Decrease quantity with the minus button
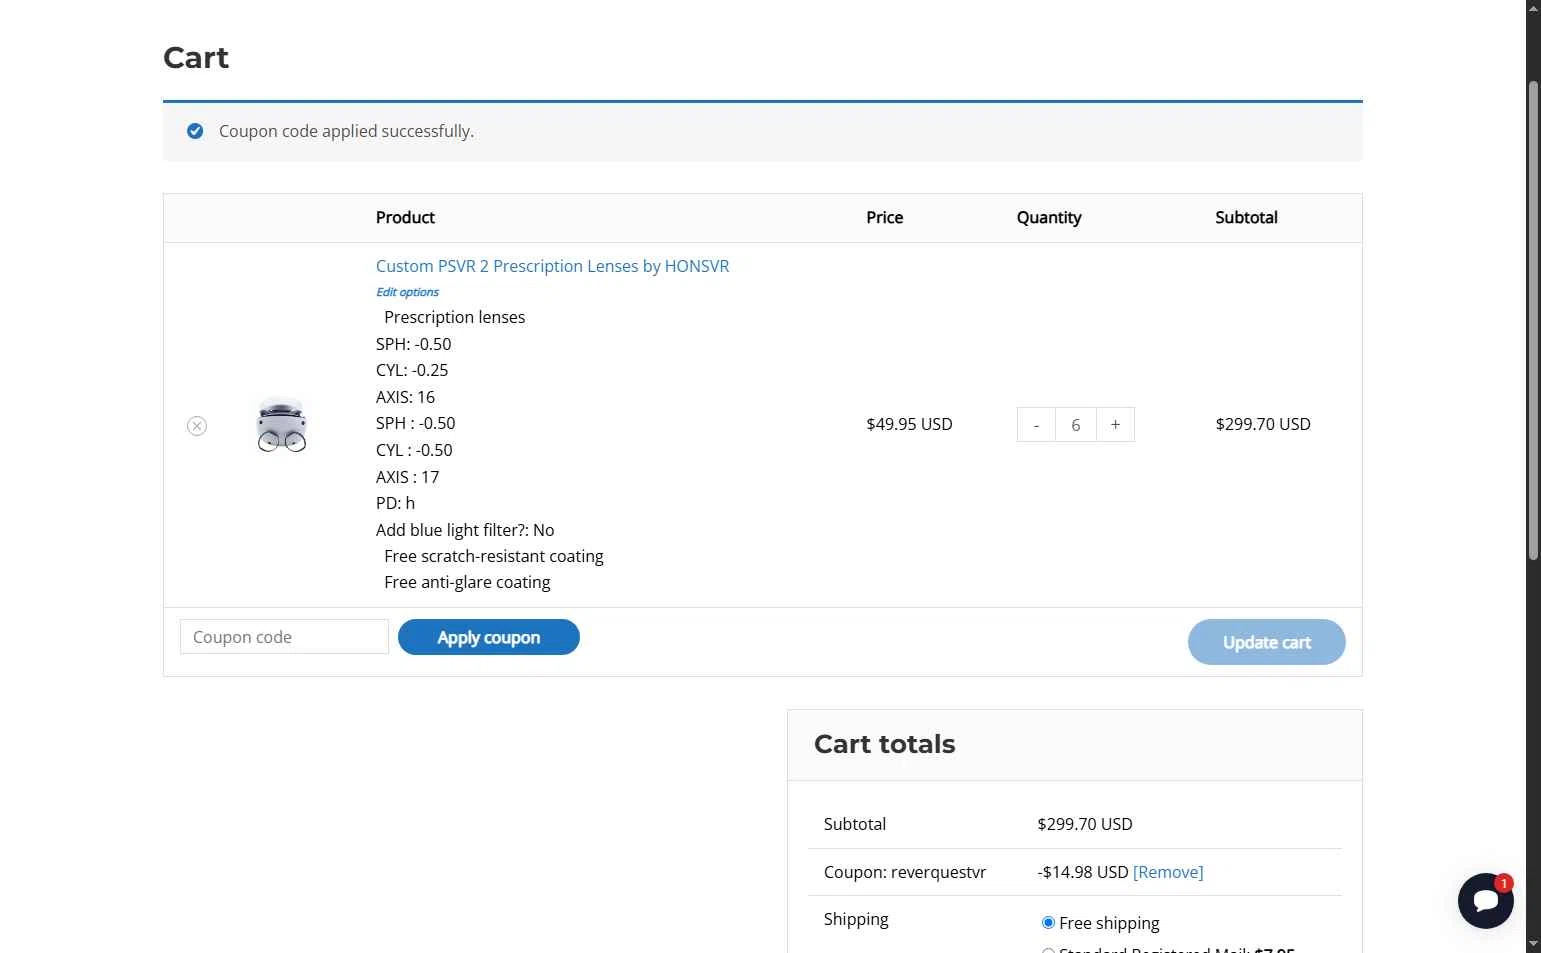Screen dimensions: 1541x953 [1036, 425]
